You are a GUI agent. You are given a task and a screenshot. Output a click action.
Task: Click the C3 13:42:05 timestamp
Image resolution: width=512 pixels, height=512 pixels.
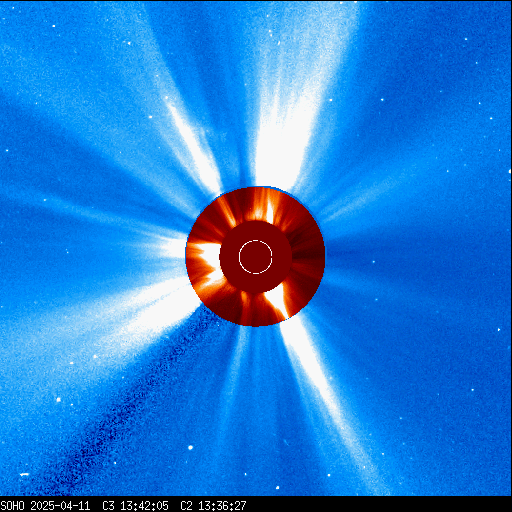point(135,506)
